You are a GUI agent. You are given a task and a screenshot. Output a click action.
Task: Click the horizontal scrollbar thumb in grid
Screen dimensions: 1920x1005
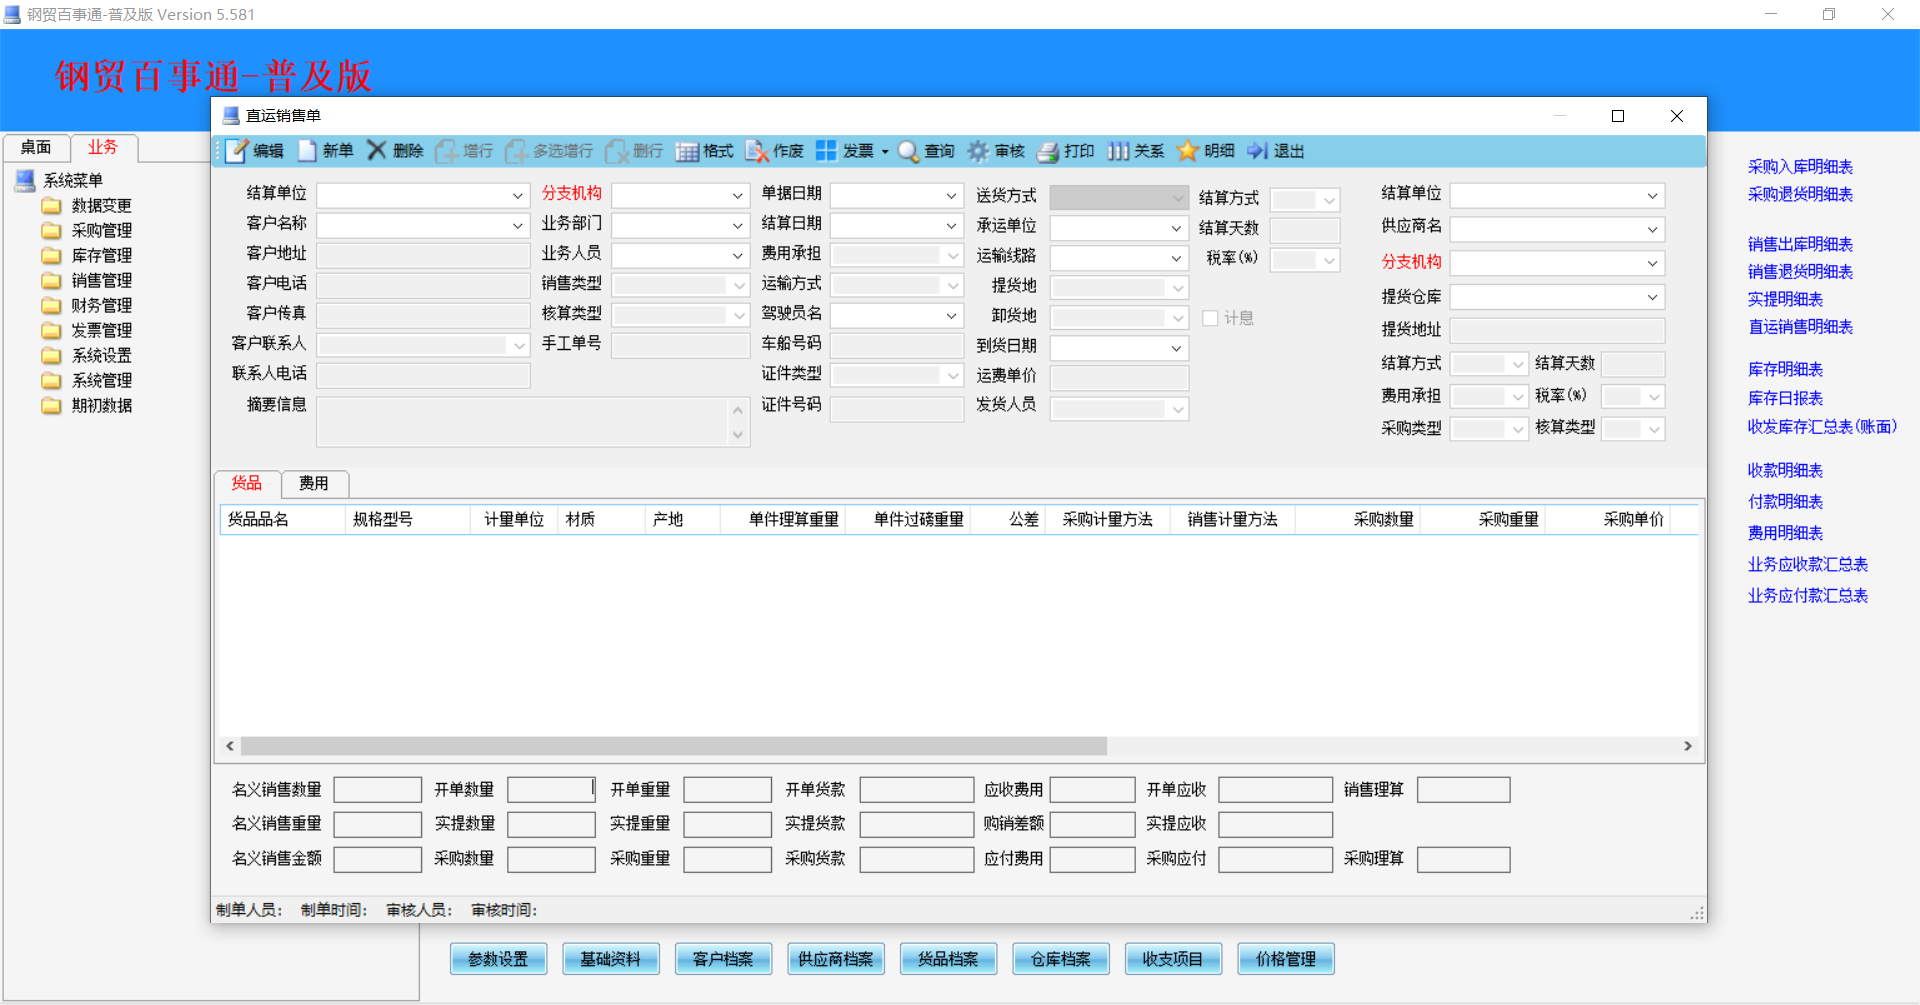(x=674, y=746)
